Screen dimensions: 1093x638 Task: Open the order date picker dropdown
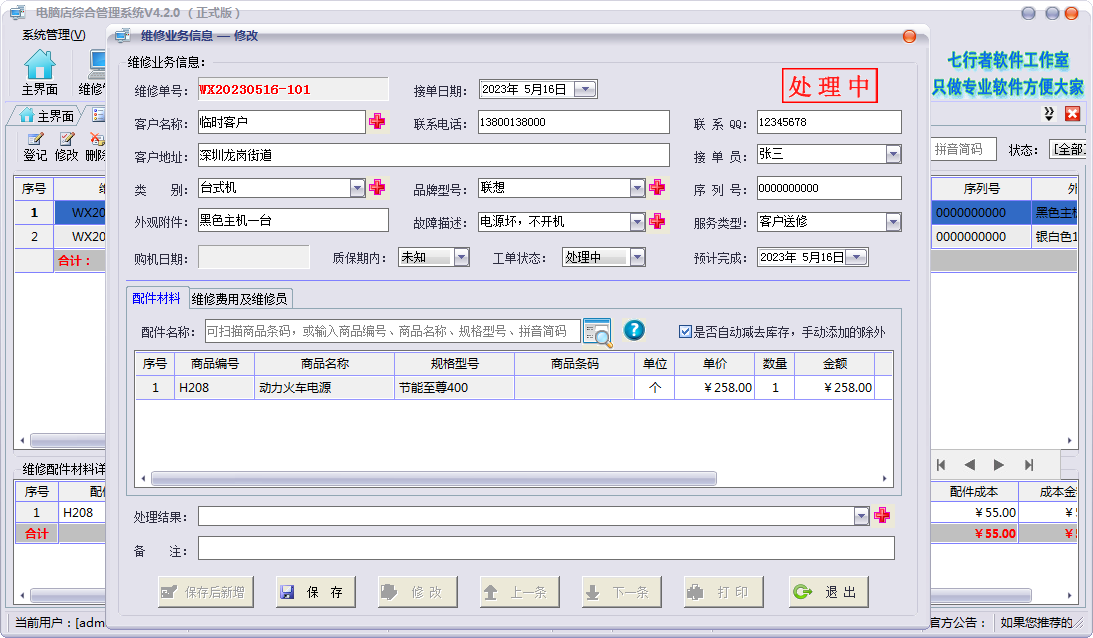tap(586, 89)
